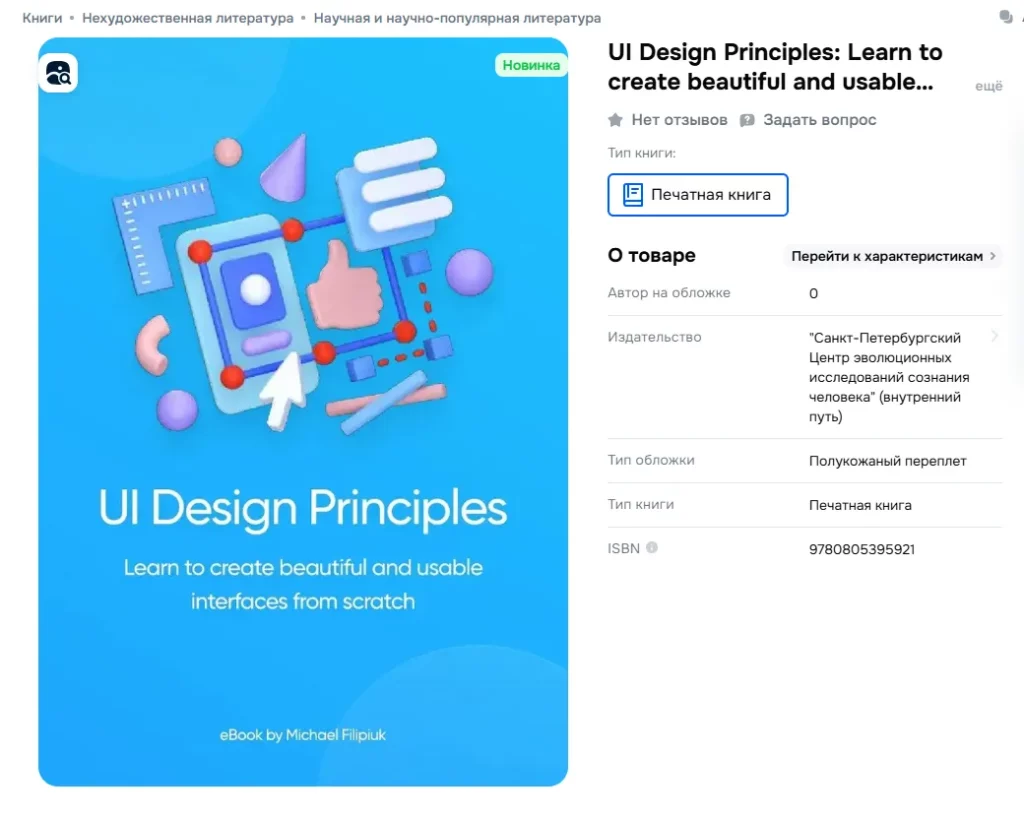Click the publisher name Санкт-Петербургский Центр
The width and height of the screenshot is (1024, 818).
coord(889,377)
